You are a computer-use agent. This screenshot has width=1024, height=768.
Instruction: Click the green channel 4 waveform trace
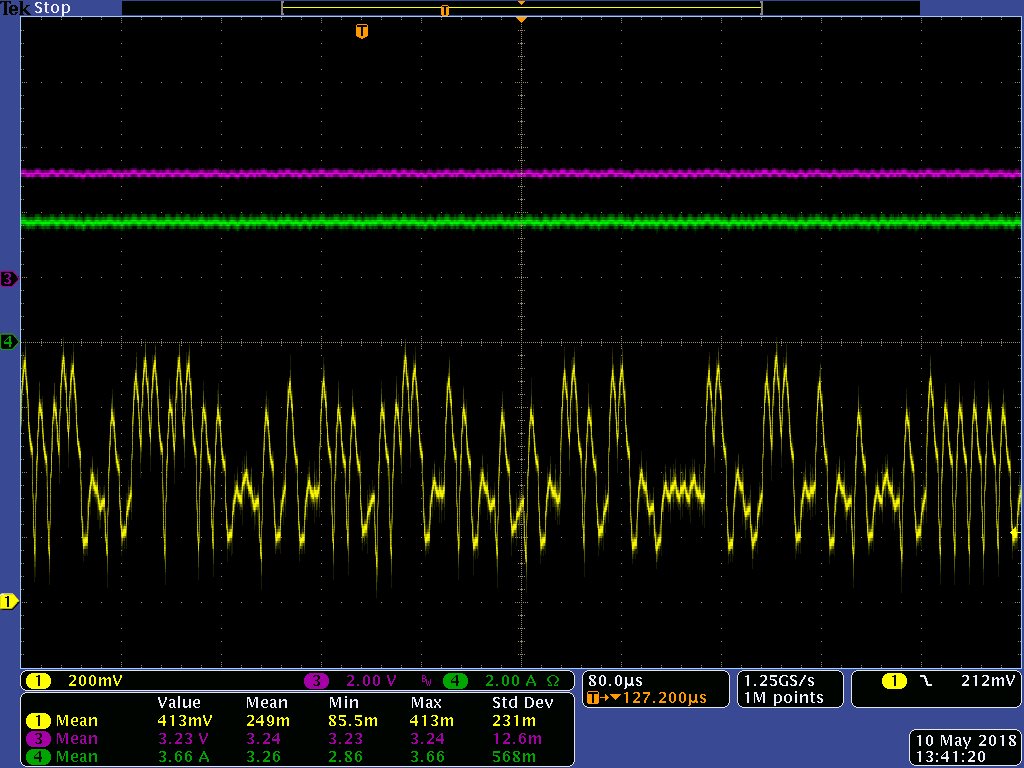click(521, 222)
